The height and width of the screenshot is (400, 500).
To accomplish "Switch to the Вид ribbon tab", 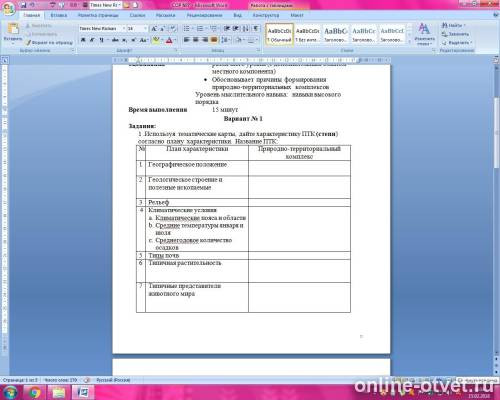I will pos(237,15).
